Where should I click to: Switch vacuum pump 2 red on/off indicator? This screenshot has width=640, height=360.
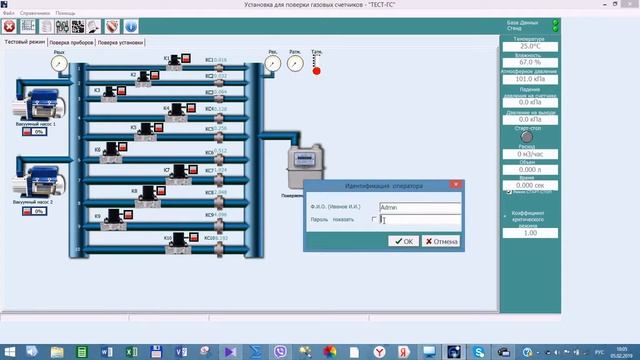click(x=27, y=211)
